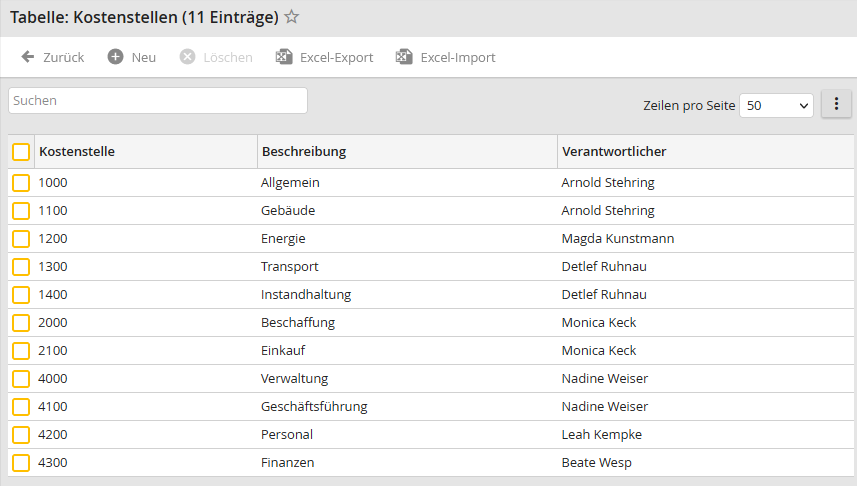Click the greyed Löschen delete icon

pyautogui.click(x=188, y=57)
